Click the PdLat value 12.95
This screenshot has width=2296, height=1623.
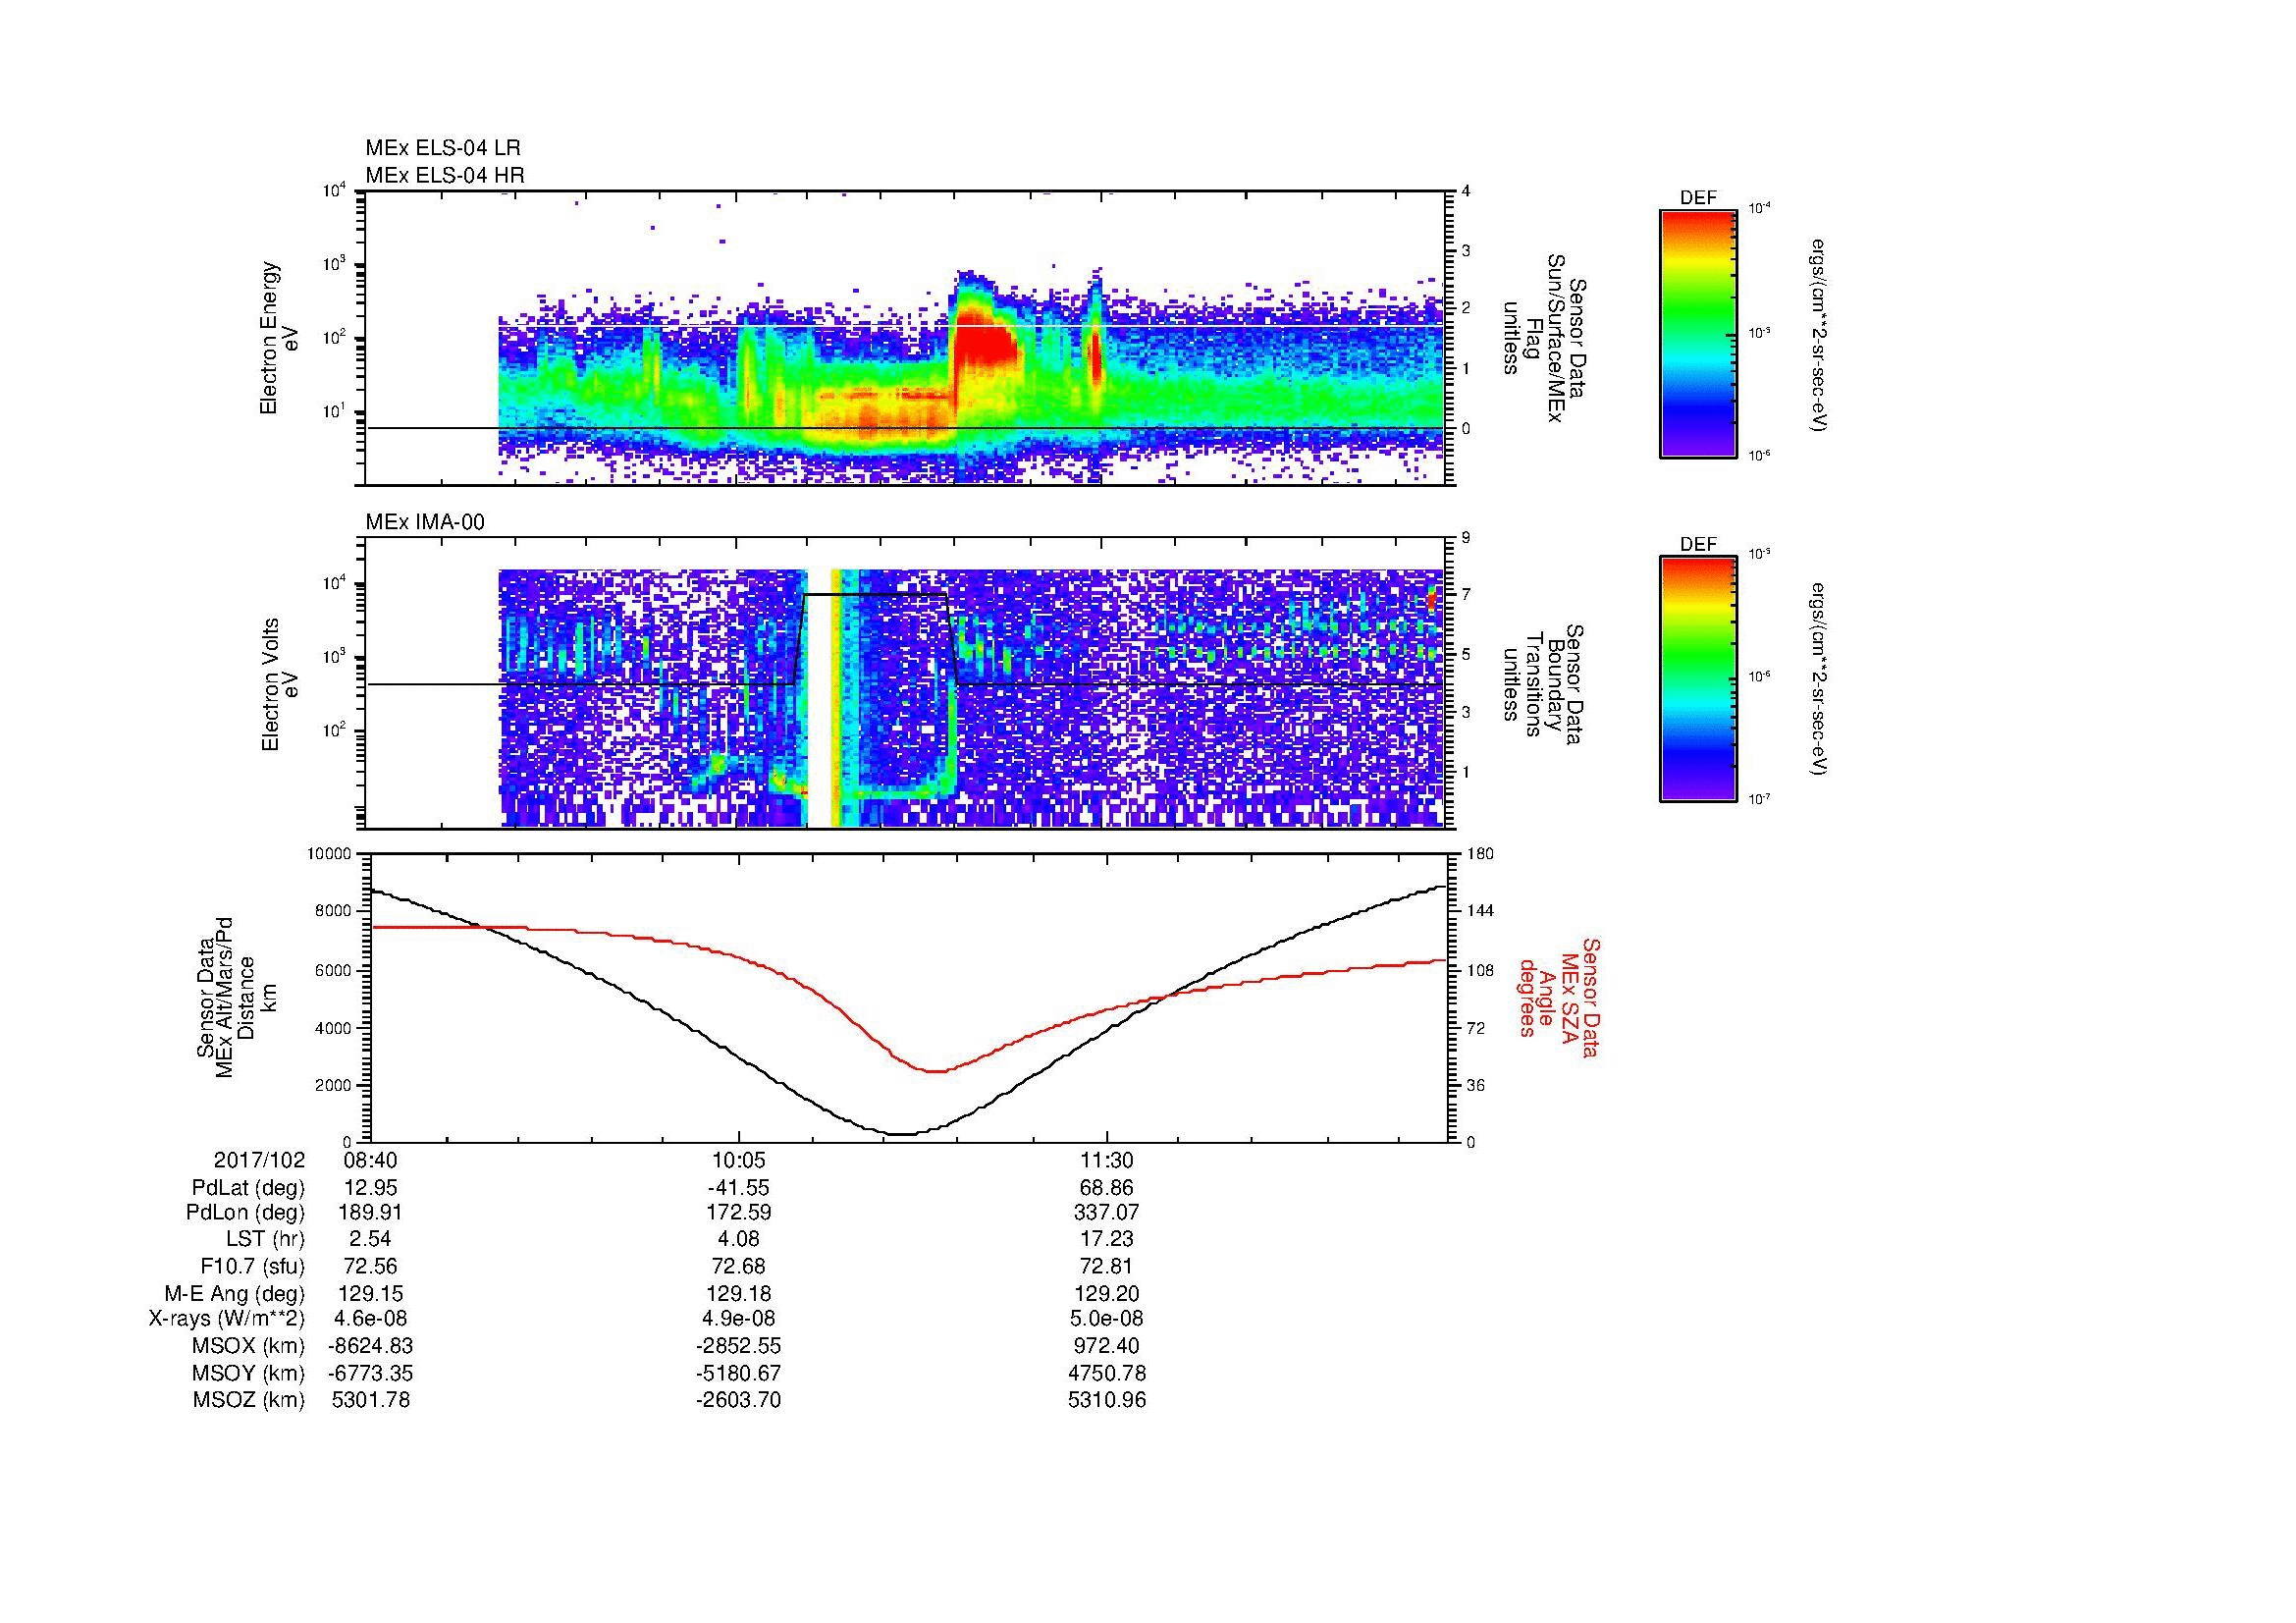(x=370, y=1188)
